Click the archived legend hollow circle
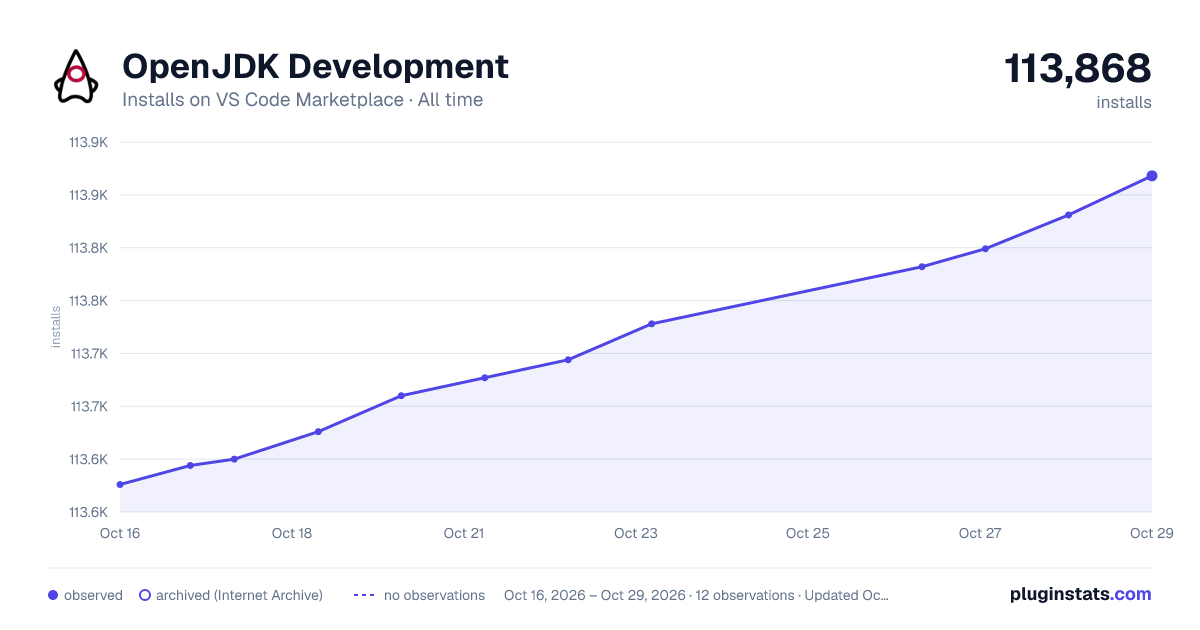This screenshot has width=1200, height=630. tap(144, 595)
